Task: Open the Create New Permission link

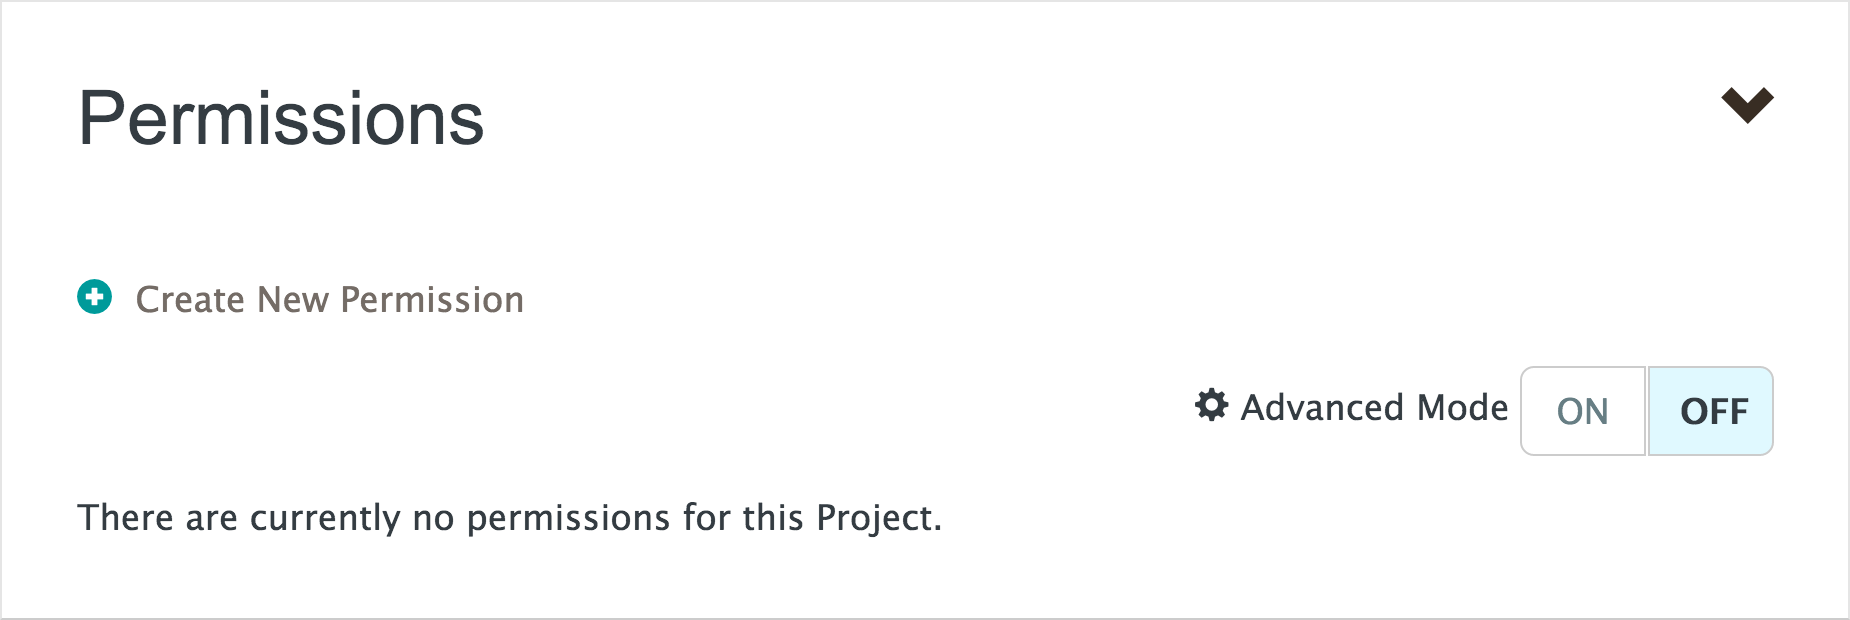Action: (329, 299)
